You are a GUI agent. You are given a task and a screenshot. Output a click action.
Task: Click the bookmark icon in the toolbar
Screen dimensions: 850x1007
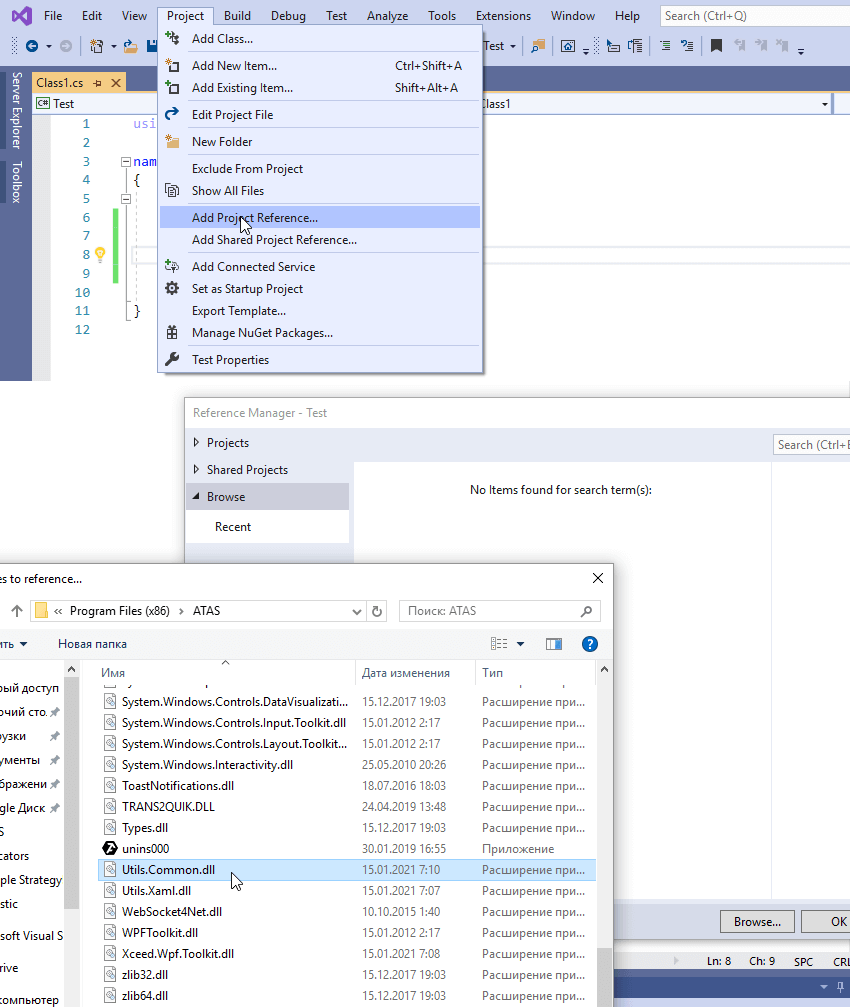[x=716, y=46]
